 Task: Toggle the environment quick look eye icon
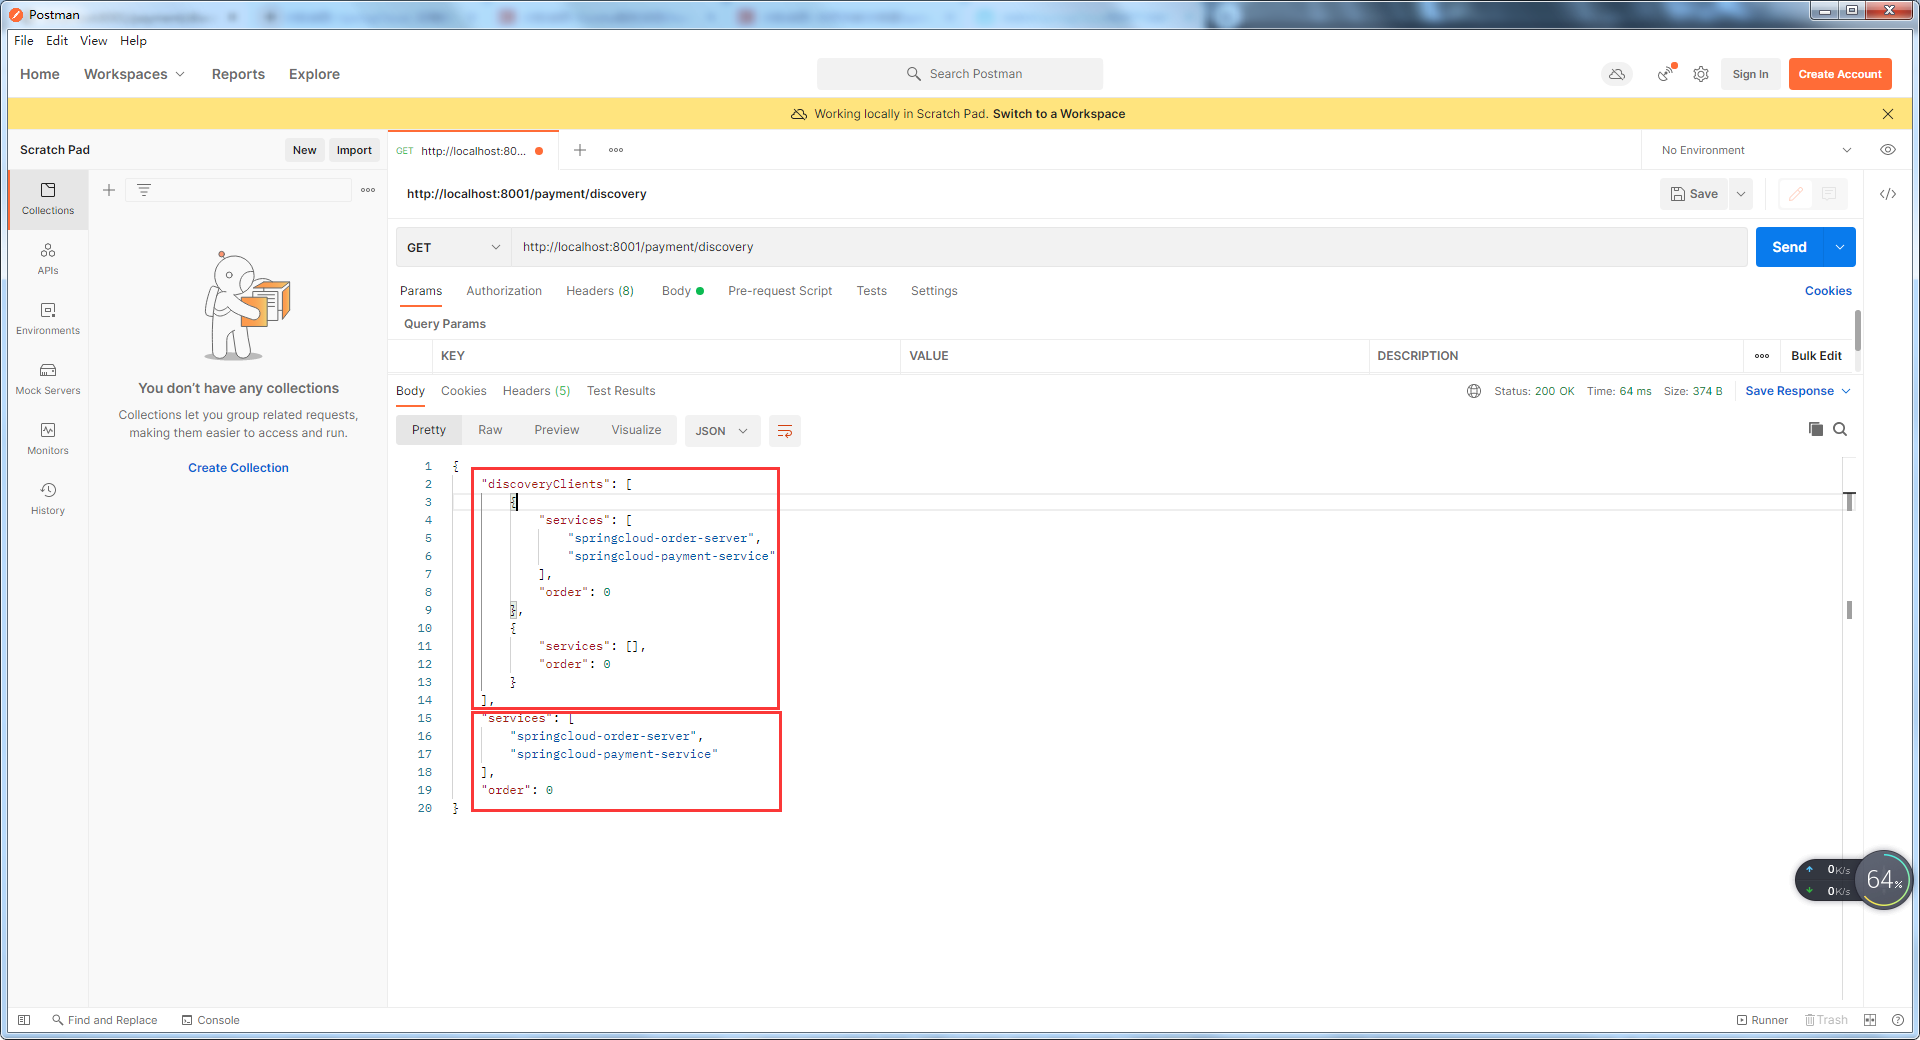[x=1888, y=150]
